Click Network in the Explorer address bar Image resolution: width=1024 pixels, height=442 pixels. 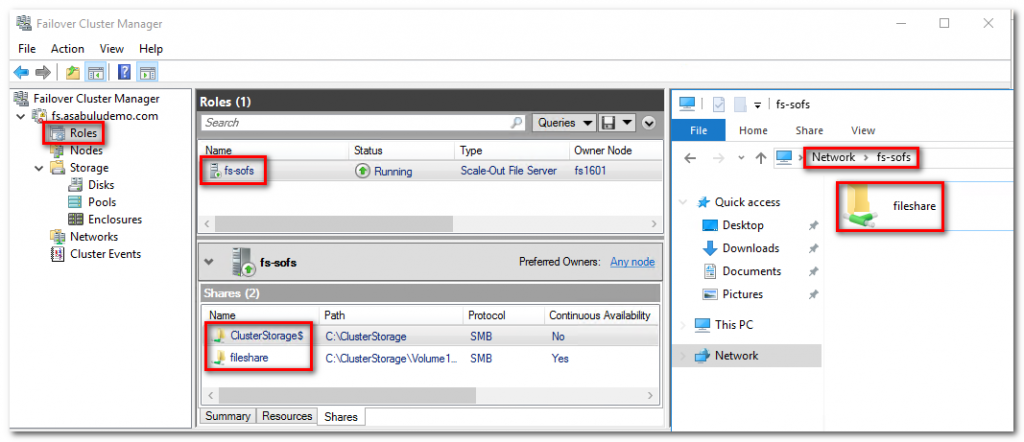click(x=833, y=157)
